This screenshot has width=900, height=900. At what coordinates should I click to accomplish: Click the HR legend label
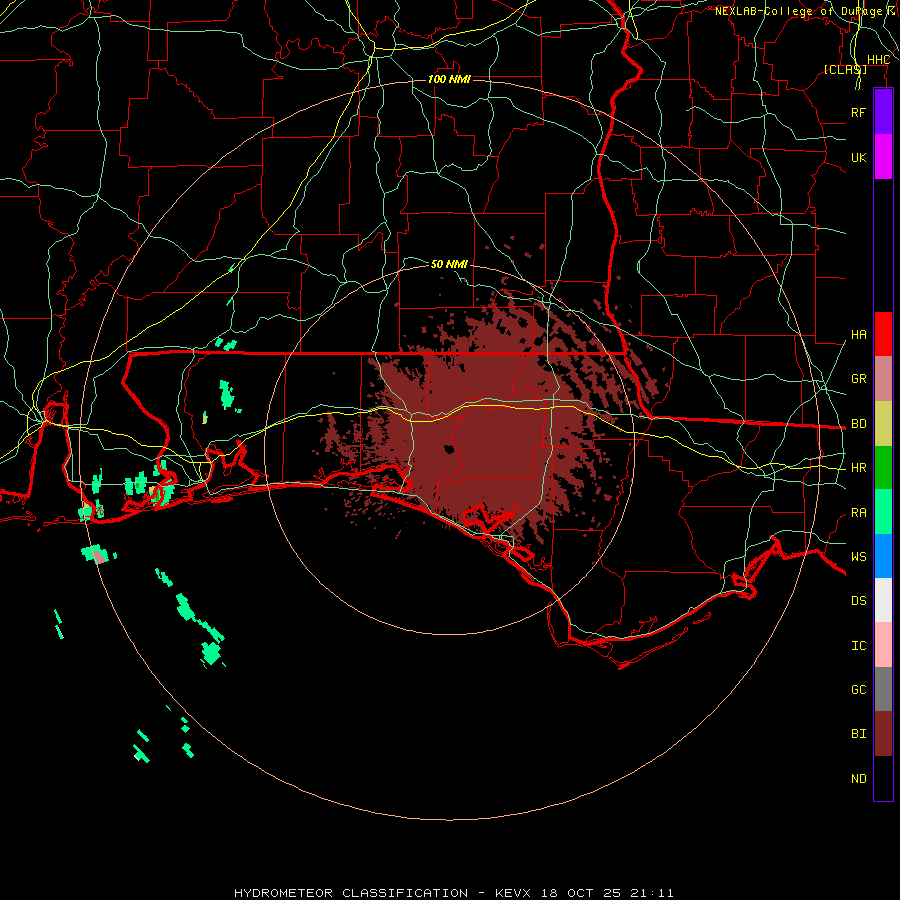[x=858, y=468]
